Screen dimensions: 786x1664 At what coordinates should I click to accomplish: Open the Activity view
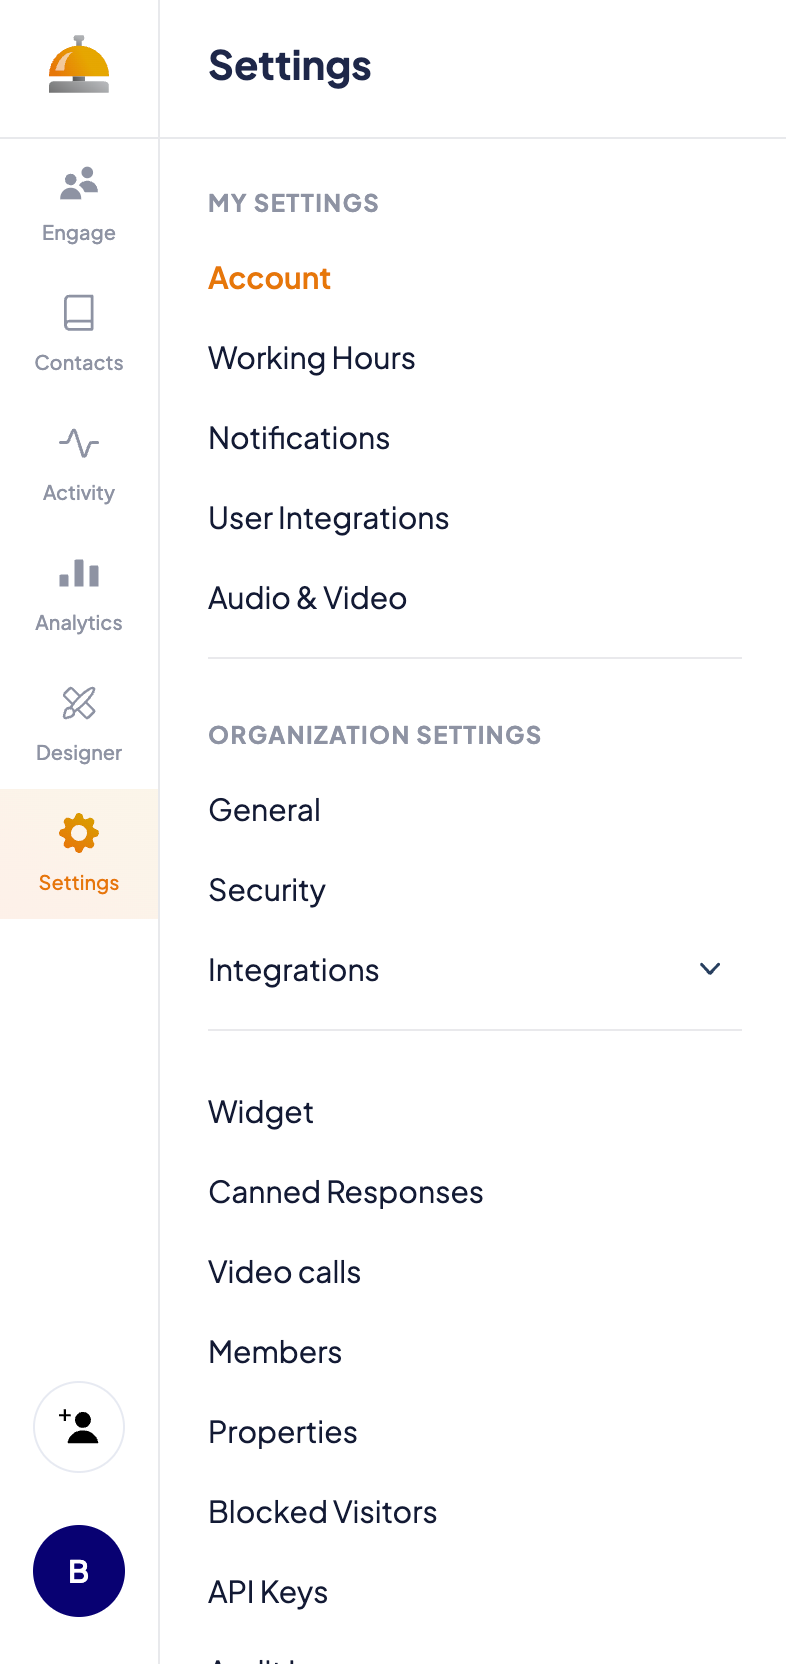coord(78,460)
